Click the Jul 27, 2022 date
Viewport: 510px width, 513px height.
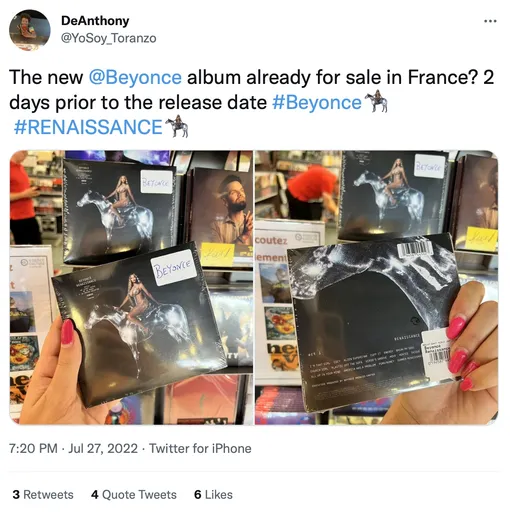click(103, 449)
